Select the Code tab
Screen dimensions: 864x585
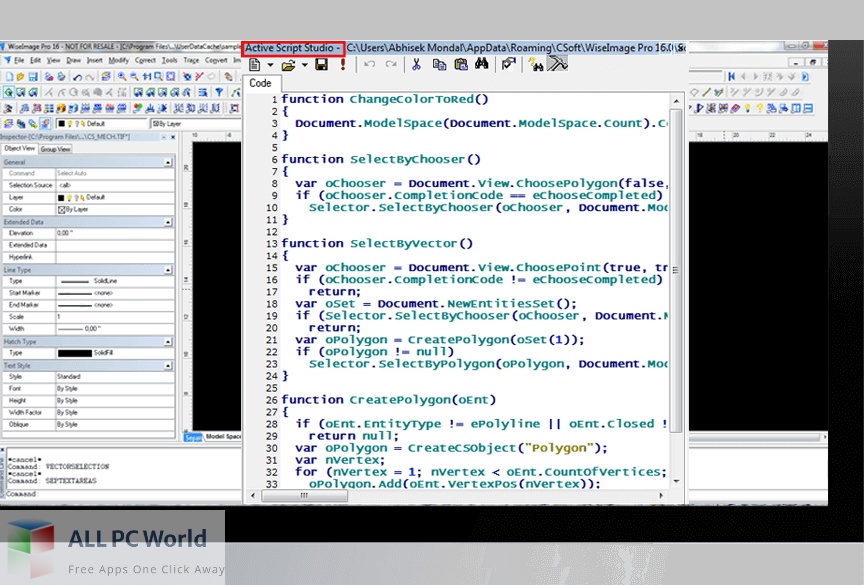click(261, 83)
